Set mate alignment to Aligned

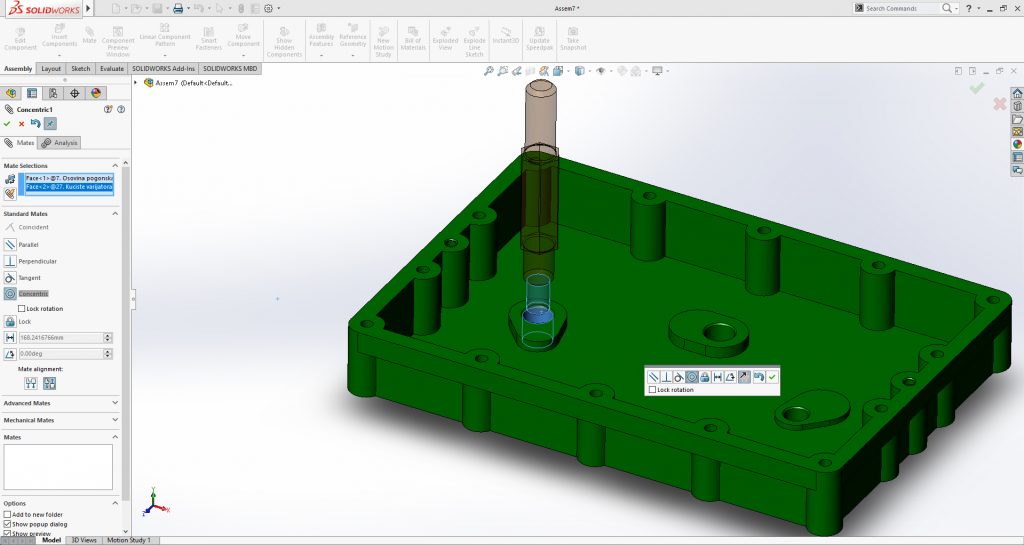point(31,383)
